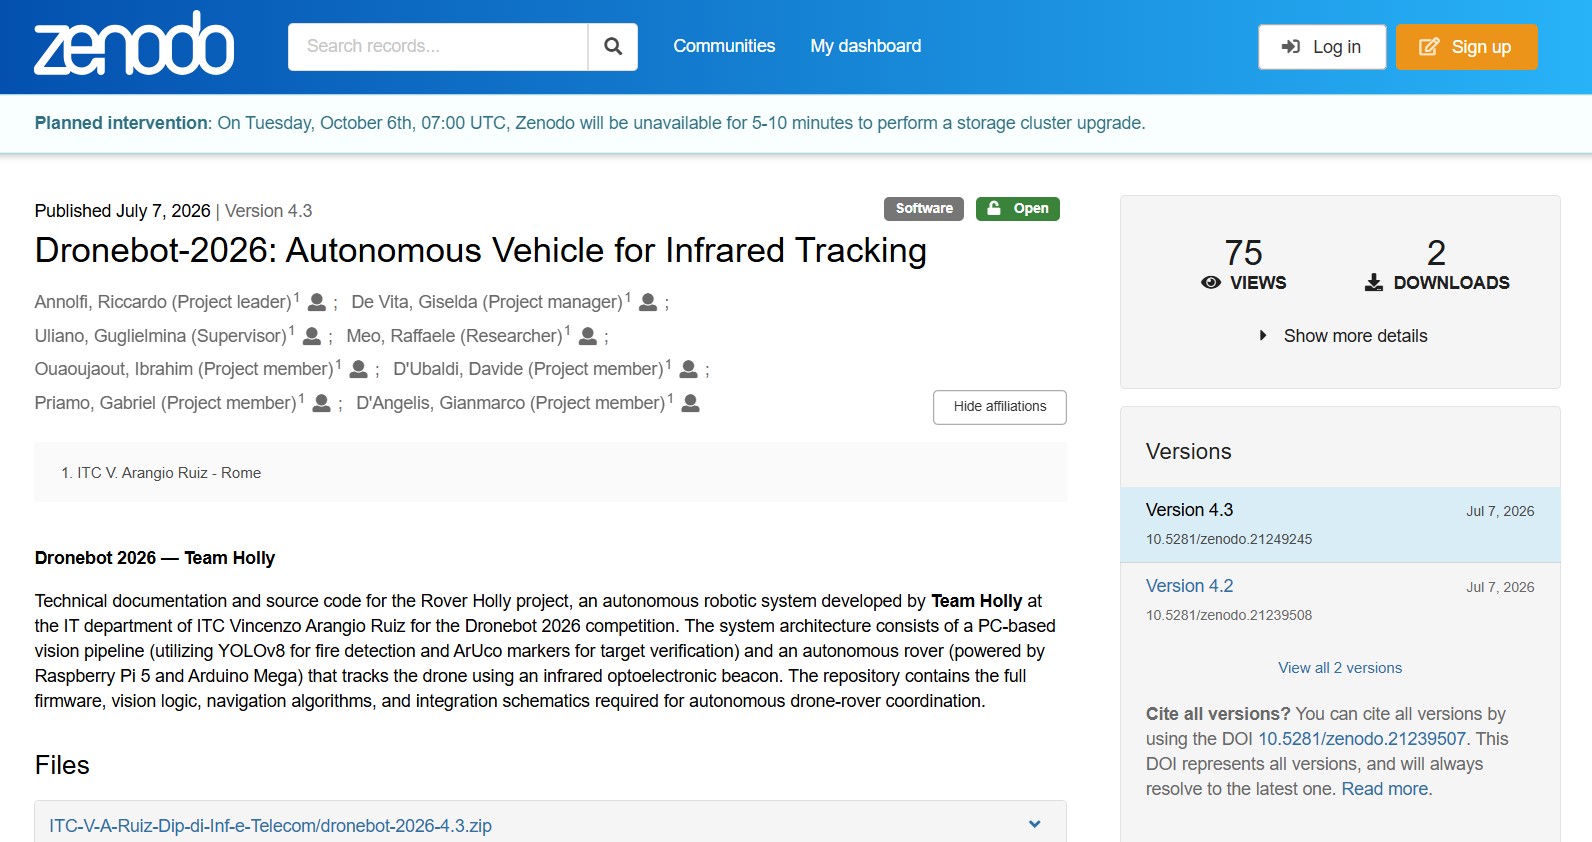Open author Annolfi, Riccardo name link
Image resolution: width=1592 pixels, height=842 pixels.
point(163,302)
